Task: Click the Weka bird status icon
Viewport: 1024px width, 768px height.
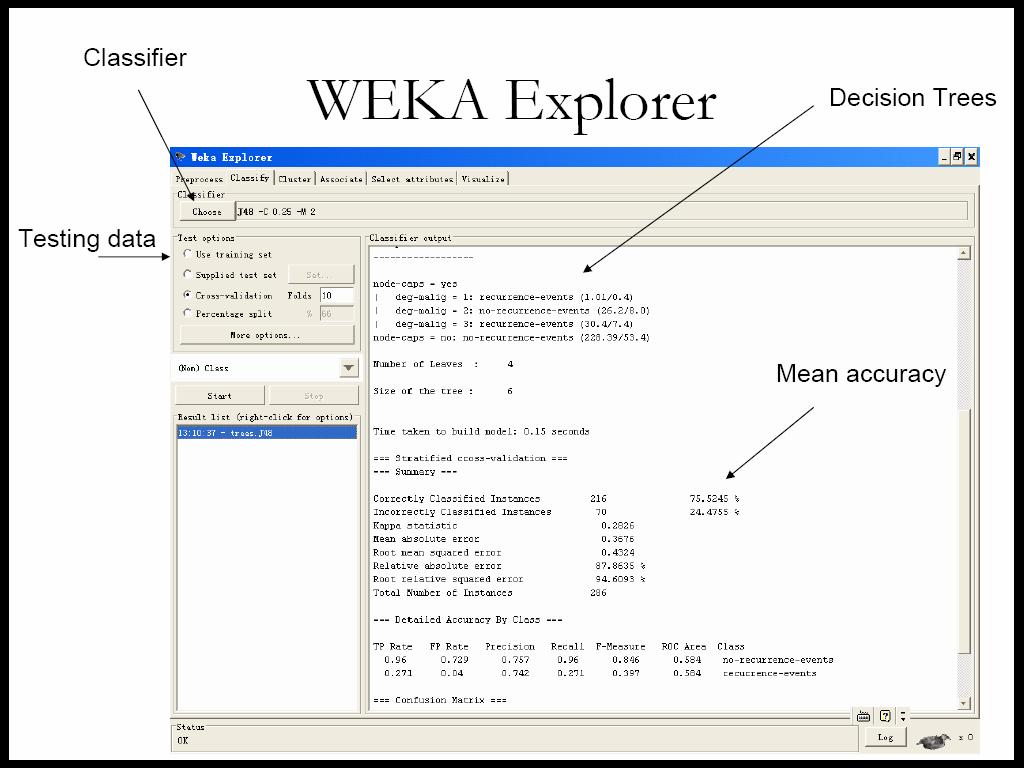Action: 933,740
